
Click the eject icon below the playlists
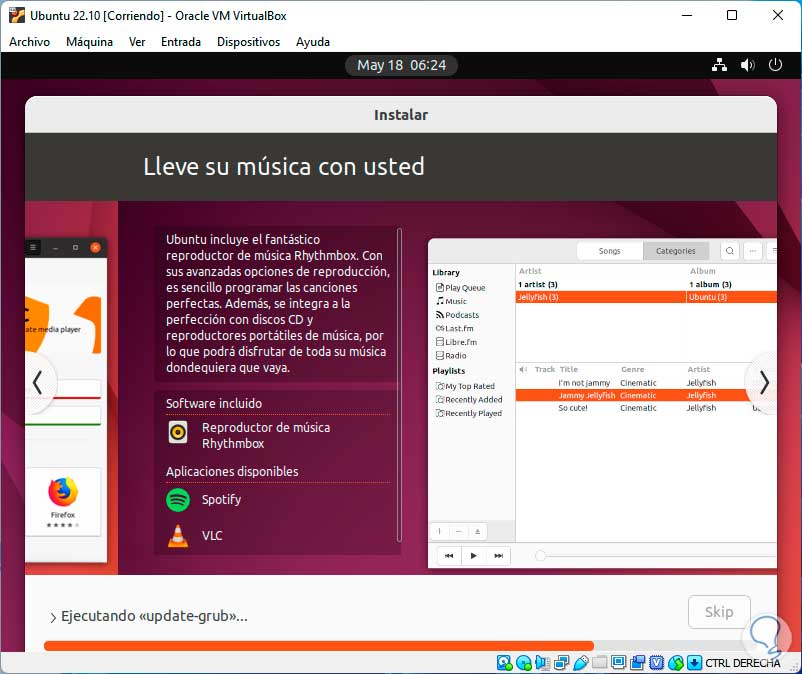477,531
